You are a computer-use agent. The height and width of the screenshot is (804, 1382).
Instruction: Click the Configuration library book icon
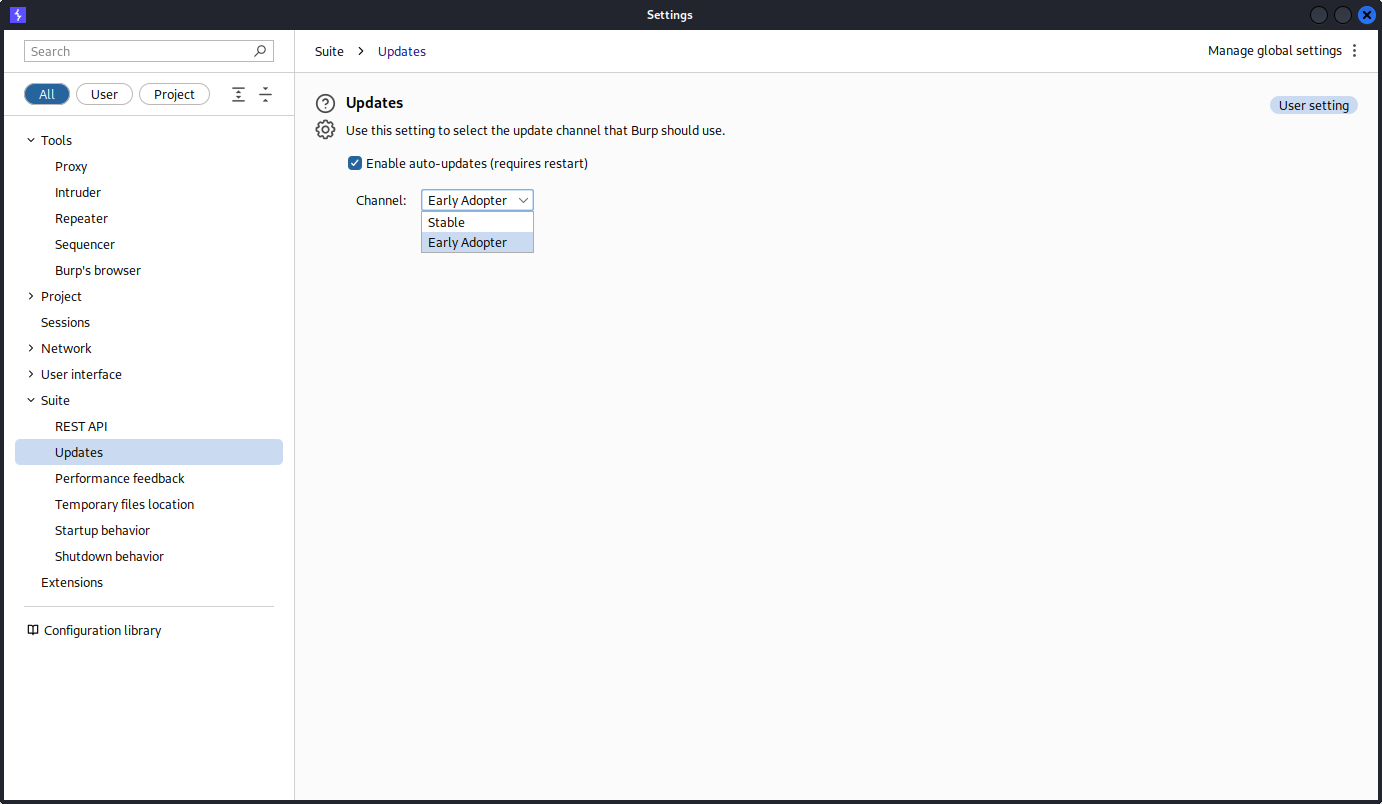(33, 630)
